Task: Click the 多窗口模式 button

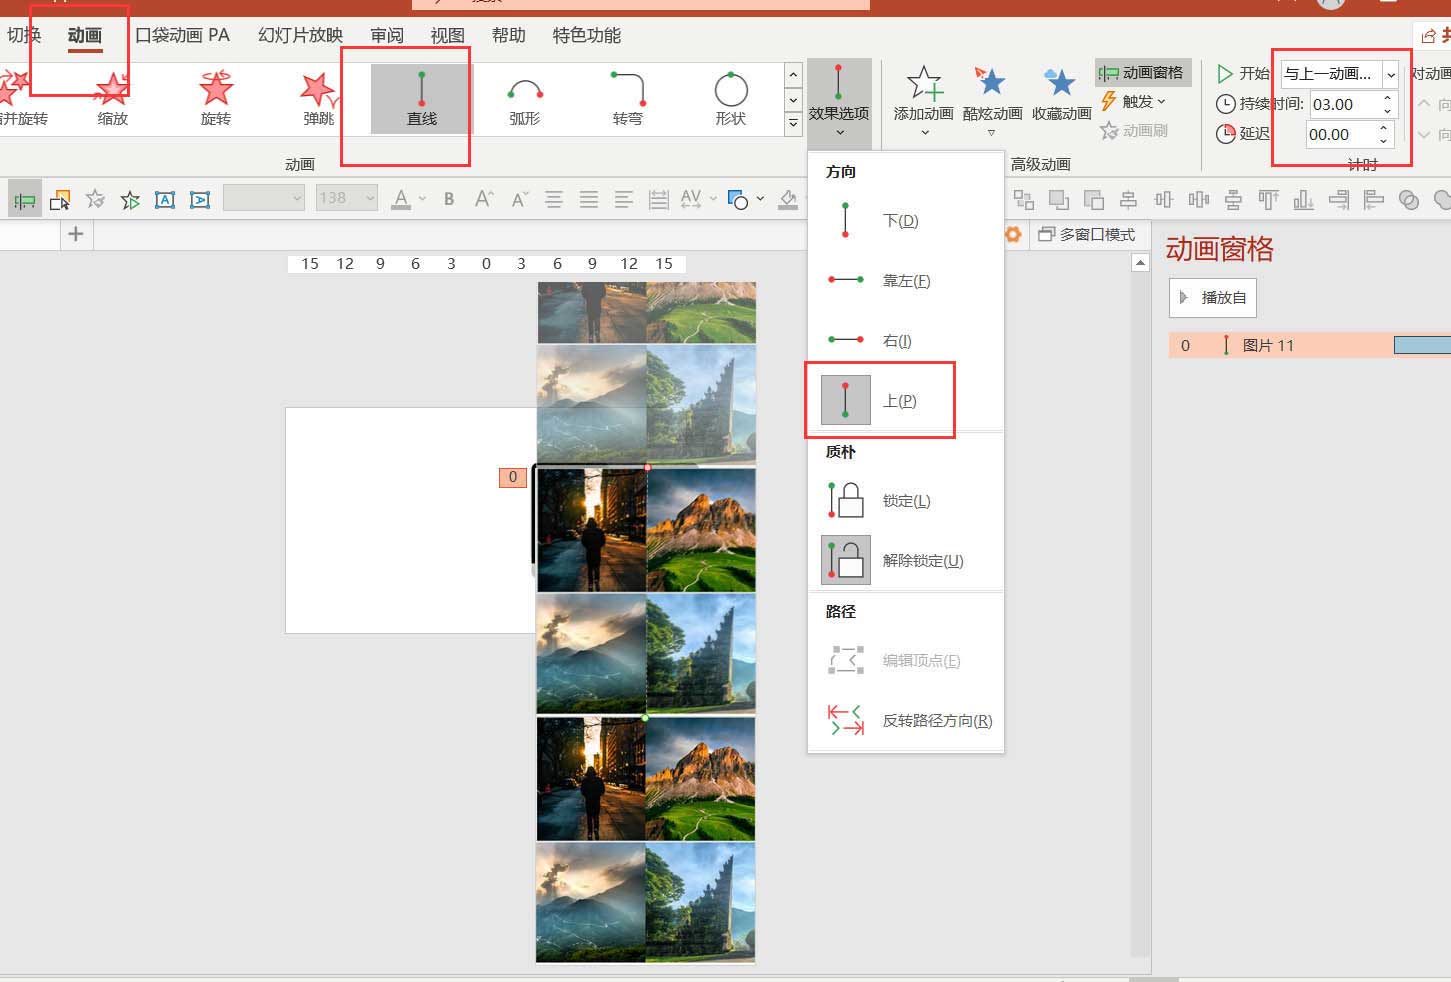Action: point(1087,234)
